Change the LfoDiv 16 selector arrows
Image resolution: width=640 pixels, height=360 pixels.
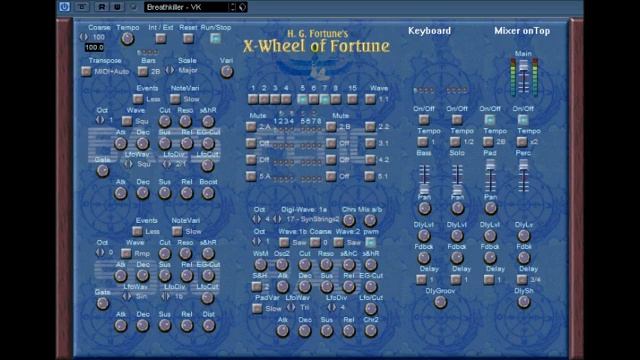coord(166,296)
